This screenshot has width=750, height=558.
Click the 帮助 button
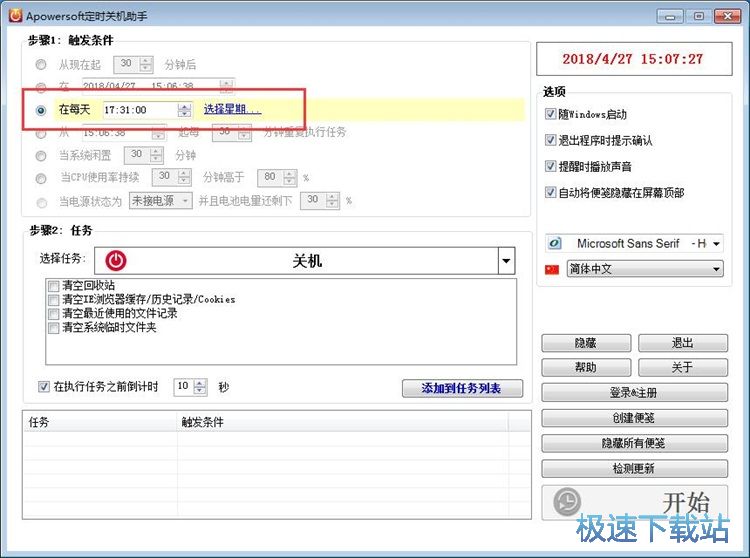coord(586,367)
